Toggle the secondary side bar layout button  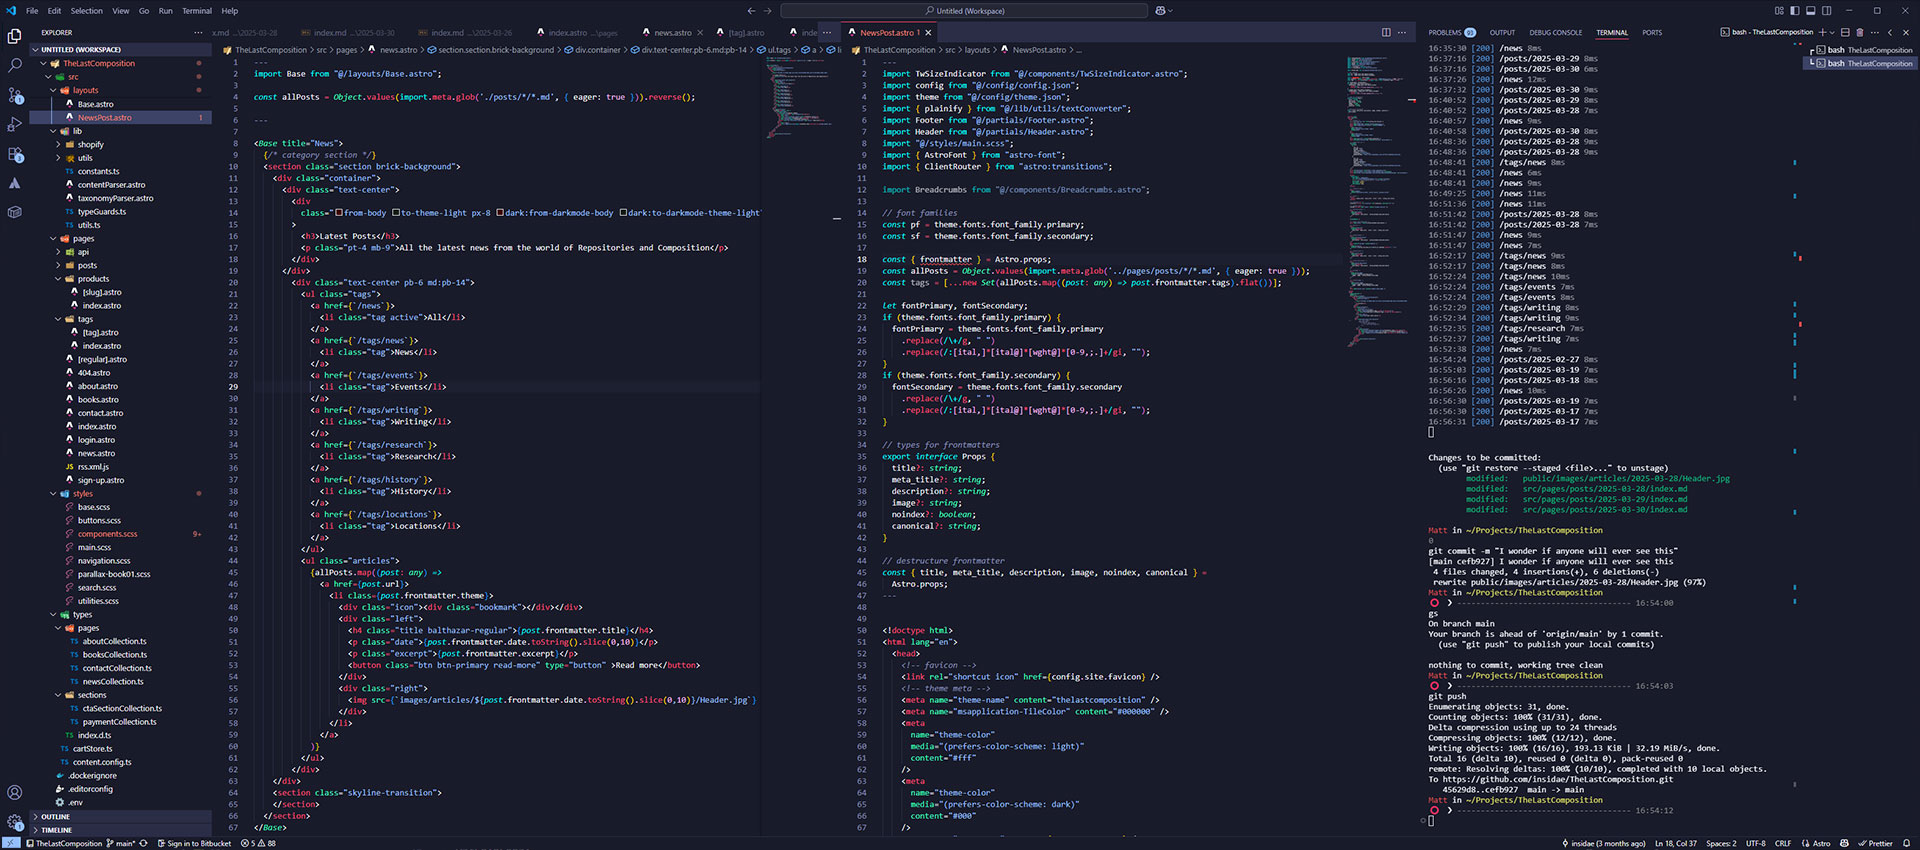click(x=1826, y=11)
